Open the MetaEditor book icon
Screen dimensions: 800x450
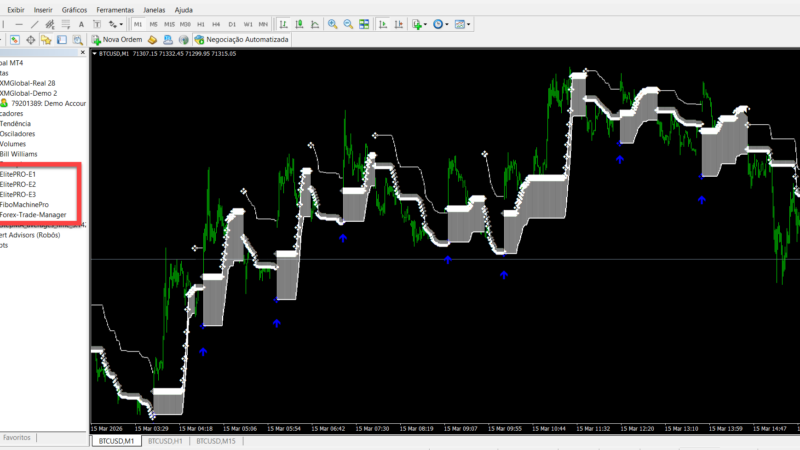point(152,40)
